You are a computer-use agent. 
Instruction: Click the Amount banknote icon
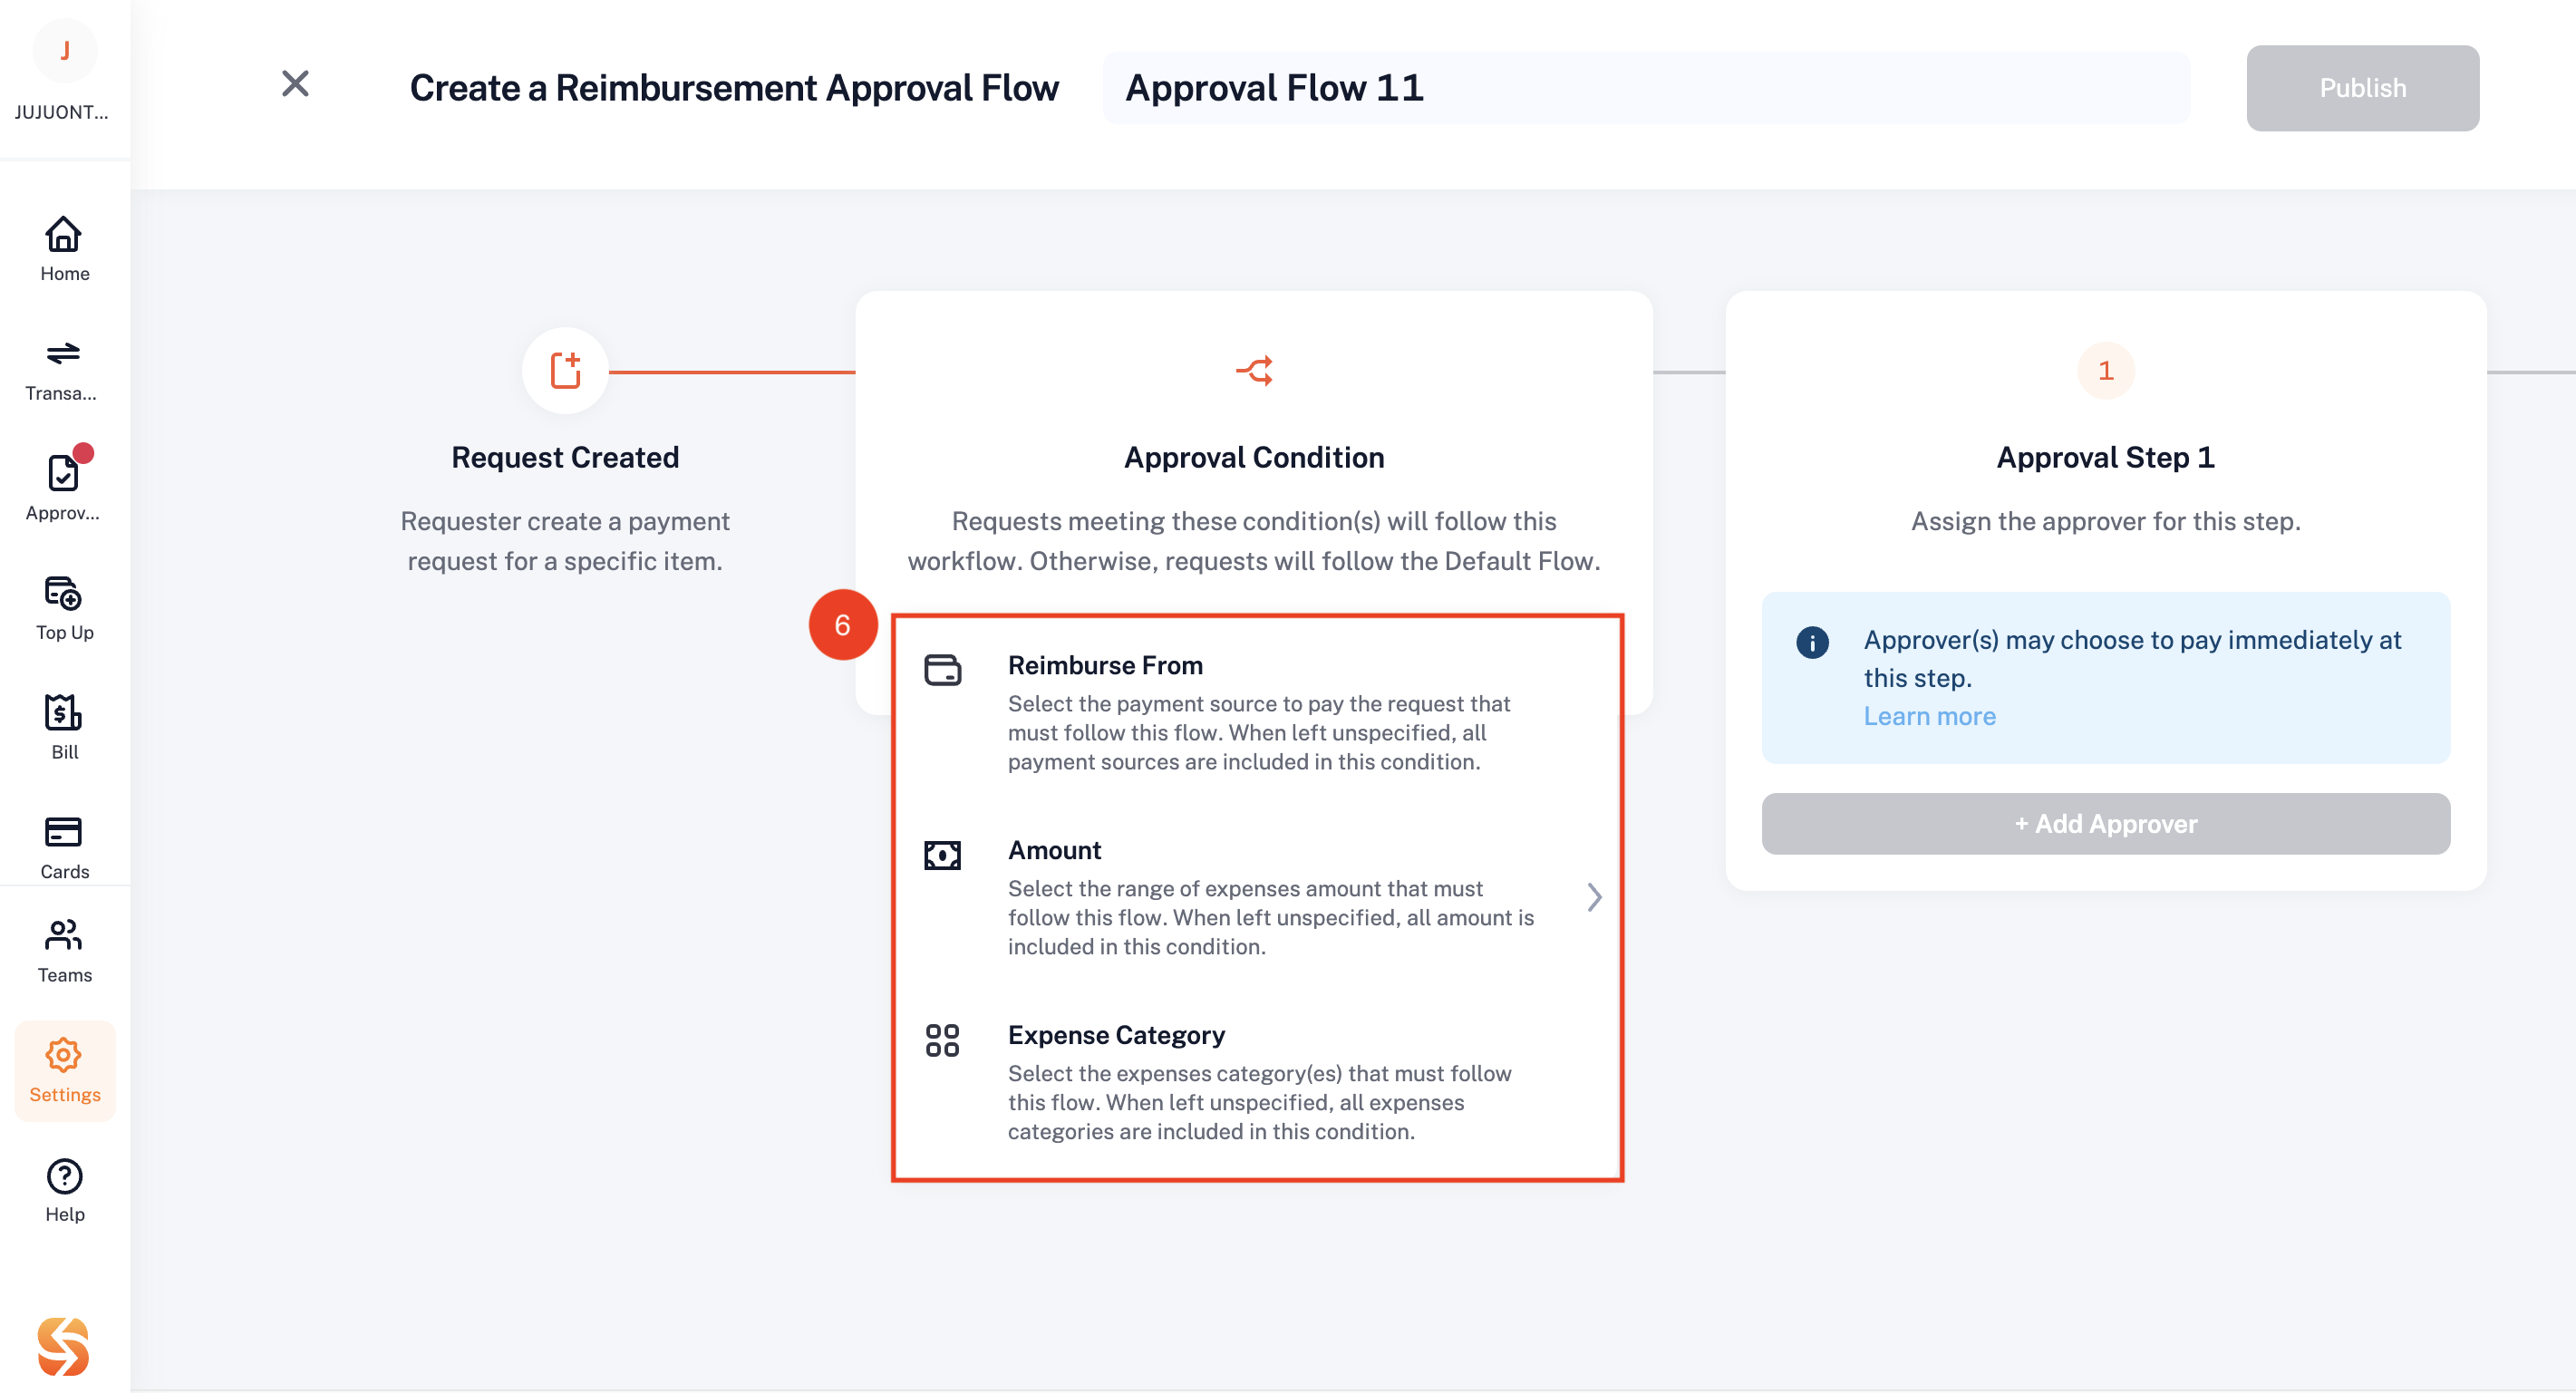(x=942, y=854)
